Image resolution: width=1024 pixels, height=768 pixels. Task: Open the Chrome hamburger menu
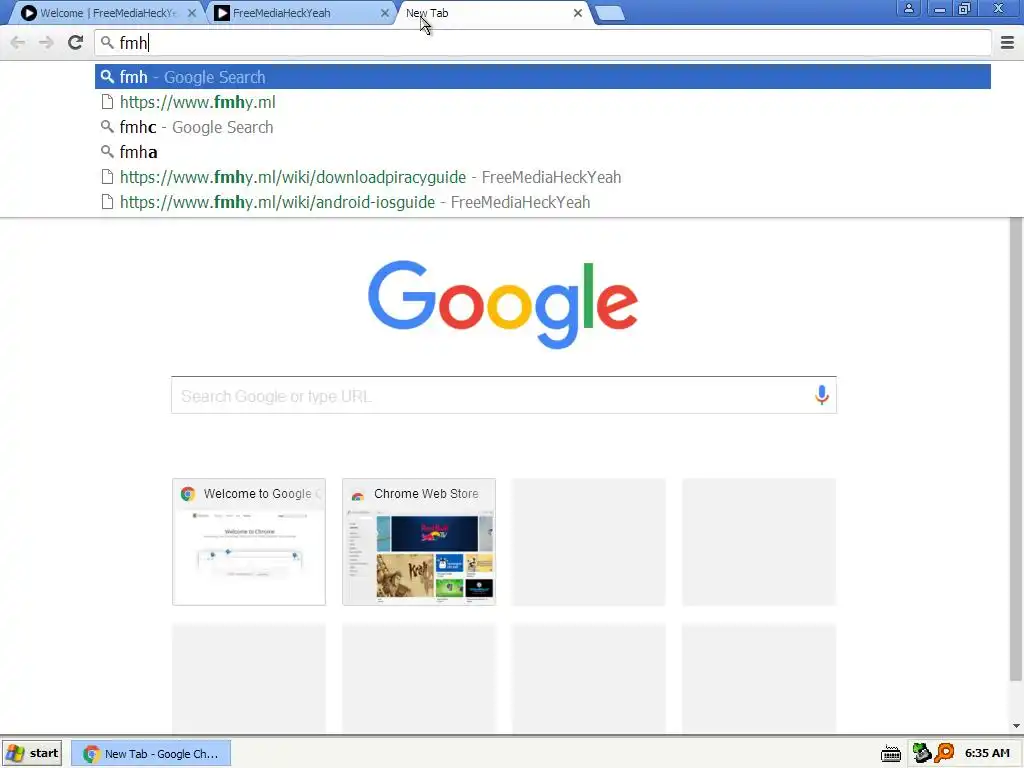tap(1007, 42)
